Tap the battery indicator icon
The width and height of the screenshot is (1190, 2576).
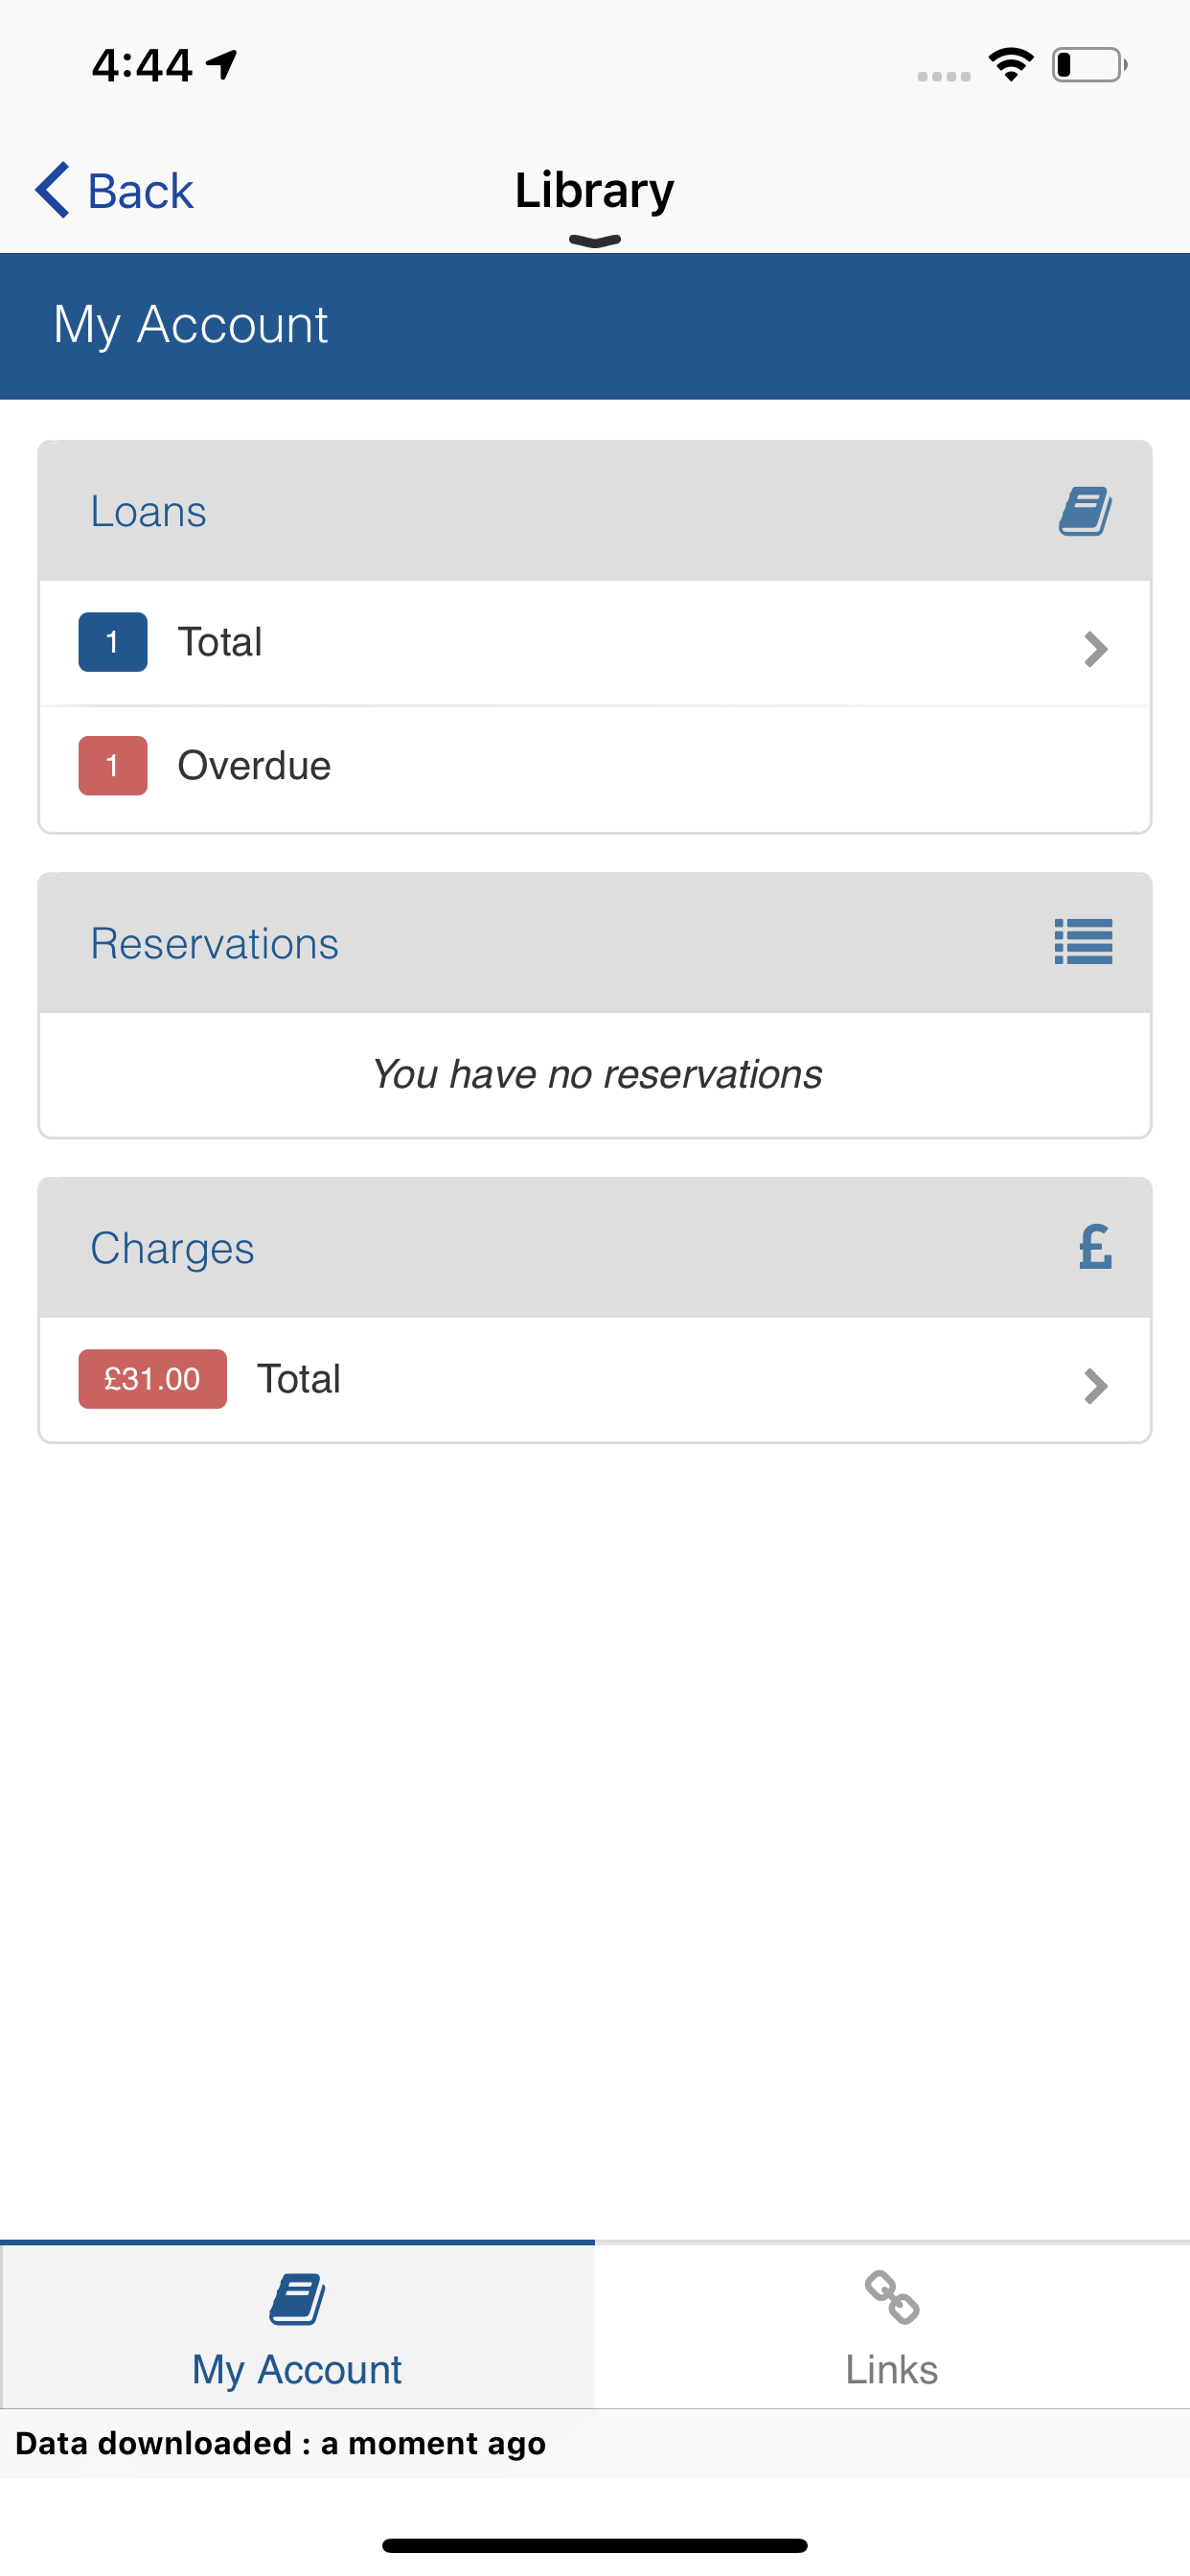(x=1089, y=65)
